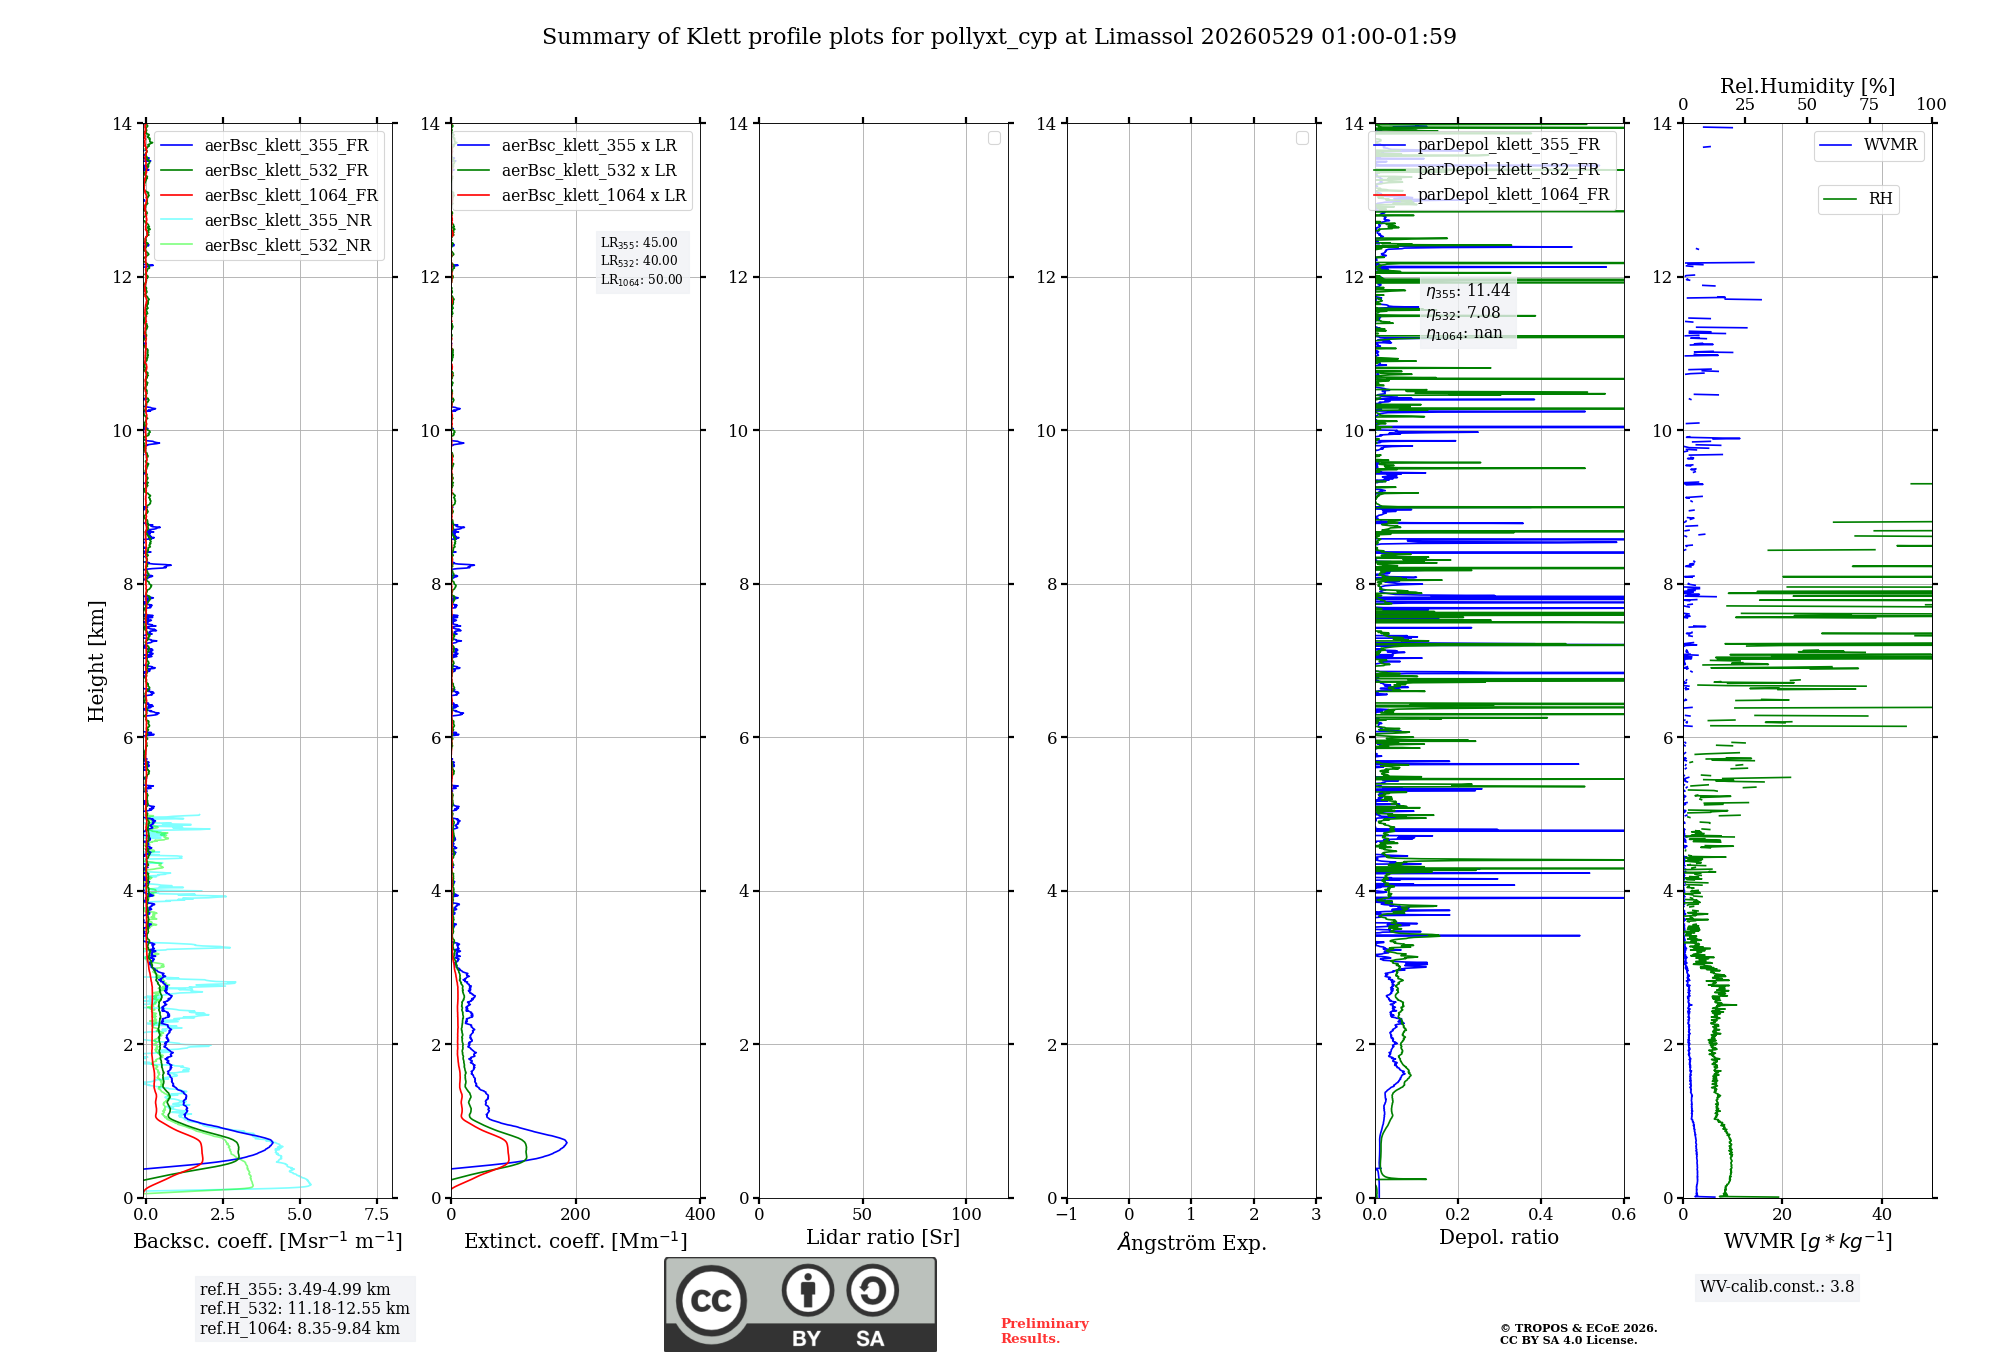Screen dimensions: 2000x1360
Task: Click the 'Rel.Humidity [%]' top axis label
Action: [1808, 86]
